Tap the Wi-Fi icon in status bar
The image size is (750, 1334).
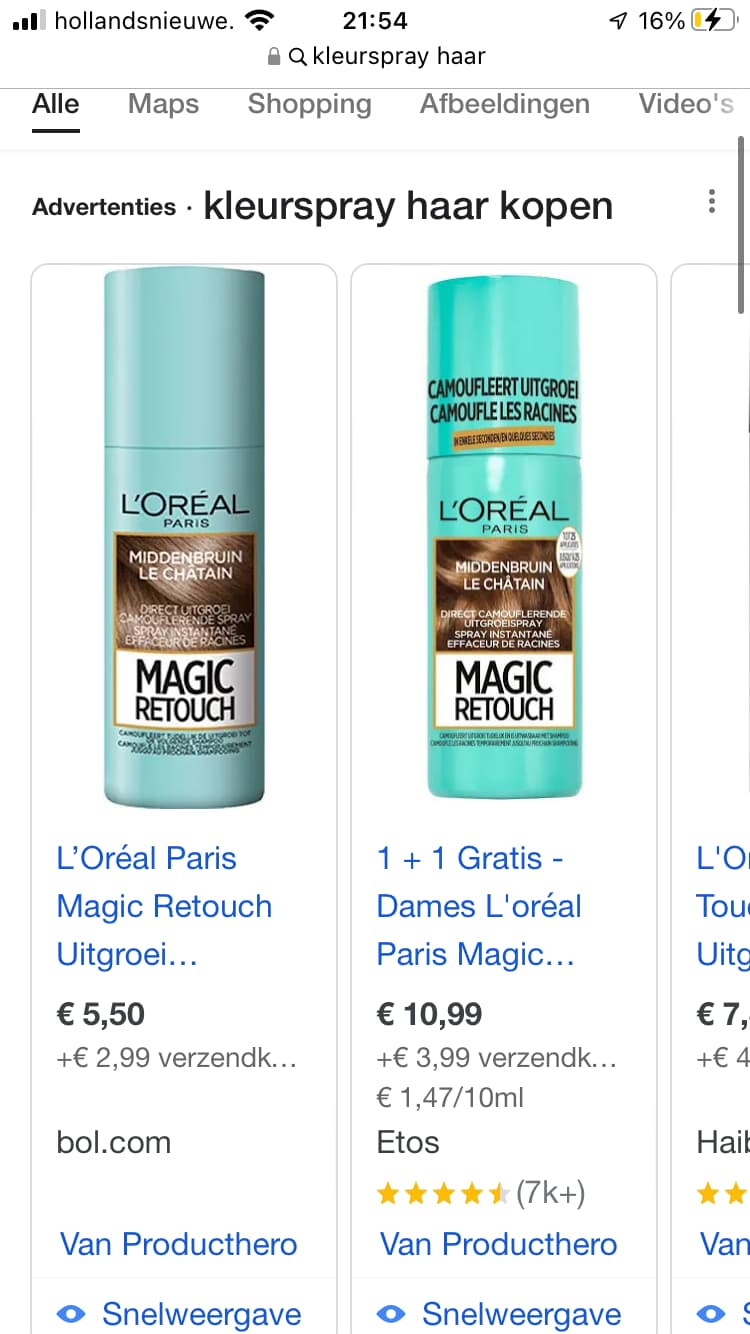(x=260, y=20)
